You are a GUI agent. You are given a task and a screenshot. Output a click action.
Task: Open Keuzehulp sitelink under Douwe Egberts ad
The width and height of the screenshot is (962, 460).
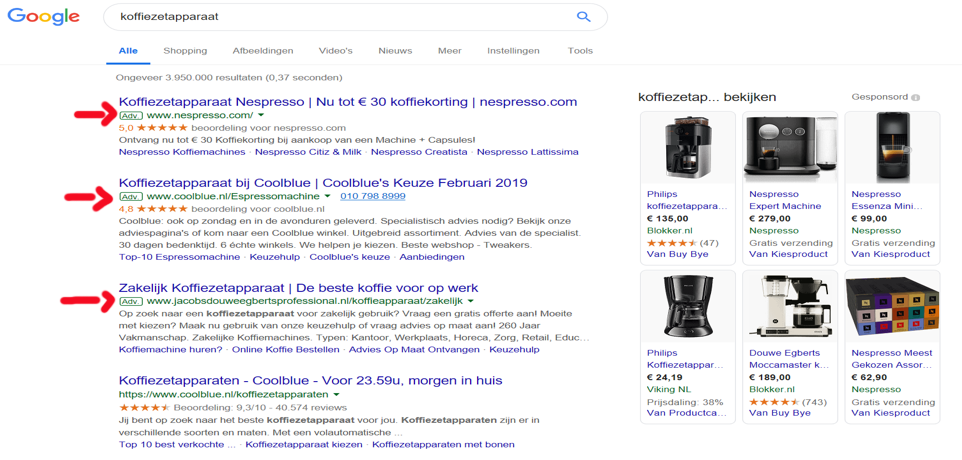pyautogui.click(x=515, y=350)
